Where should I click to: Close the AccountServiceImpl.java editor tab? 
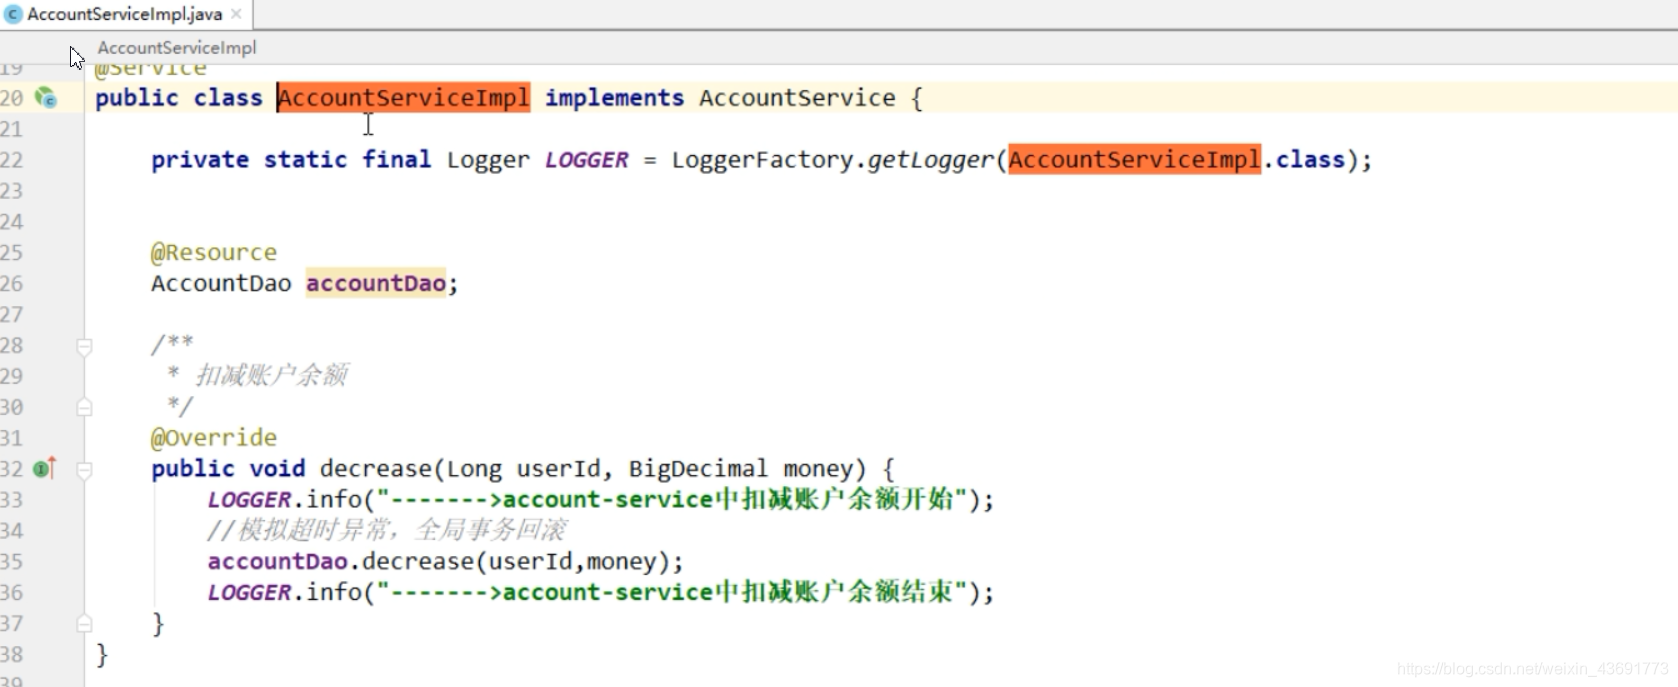(237, 14)
